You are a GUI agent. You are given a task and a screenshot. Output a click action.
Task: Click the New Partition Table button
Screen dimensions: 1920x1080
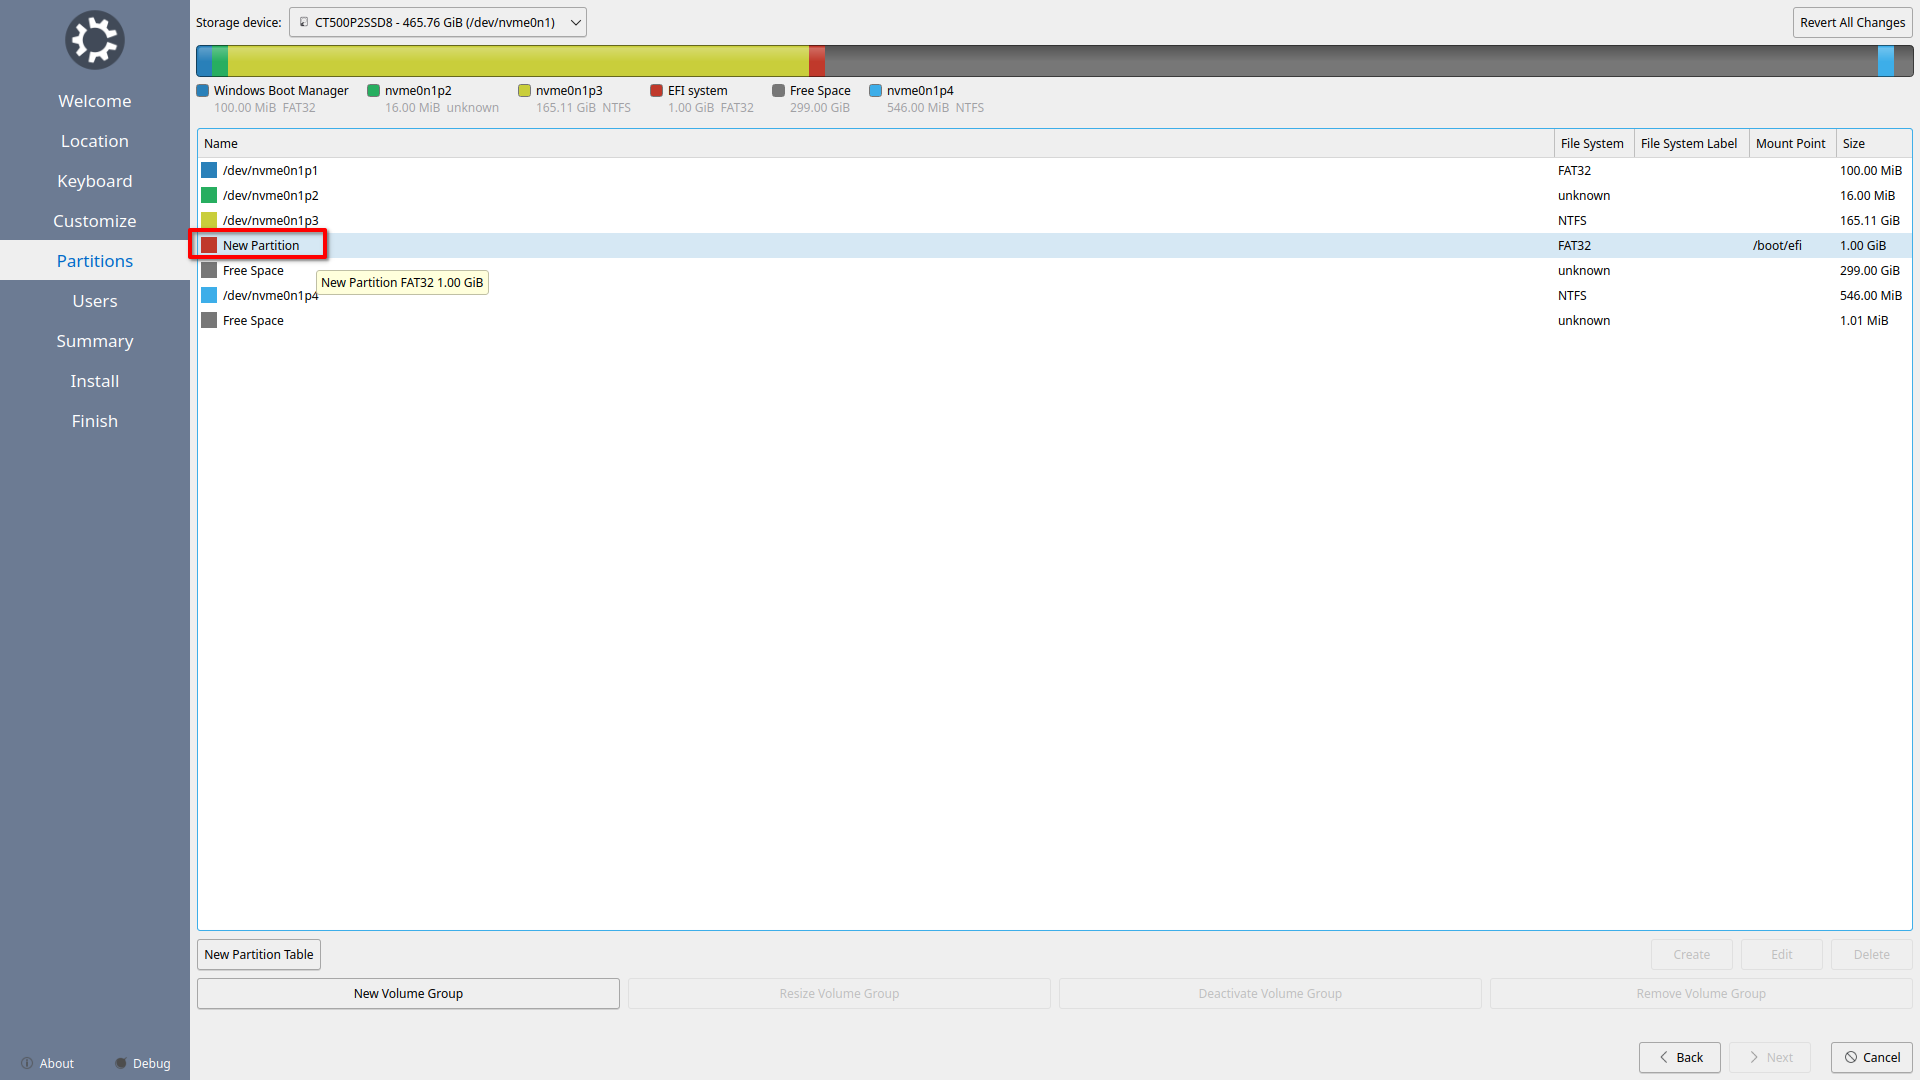[258, 954]
